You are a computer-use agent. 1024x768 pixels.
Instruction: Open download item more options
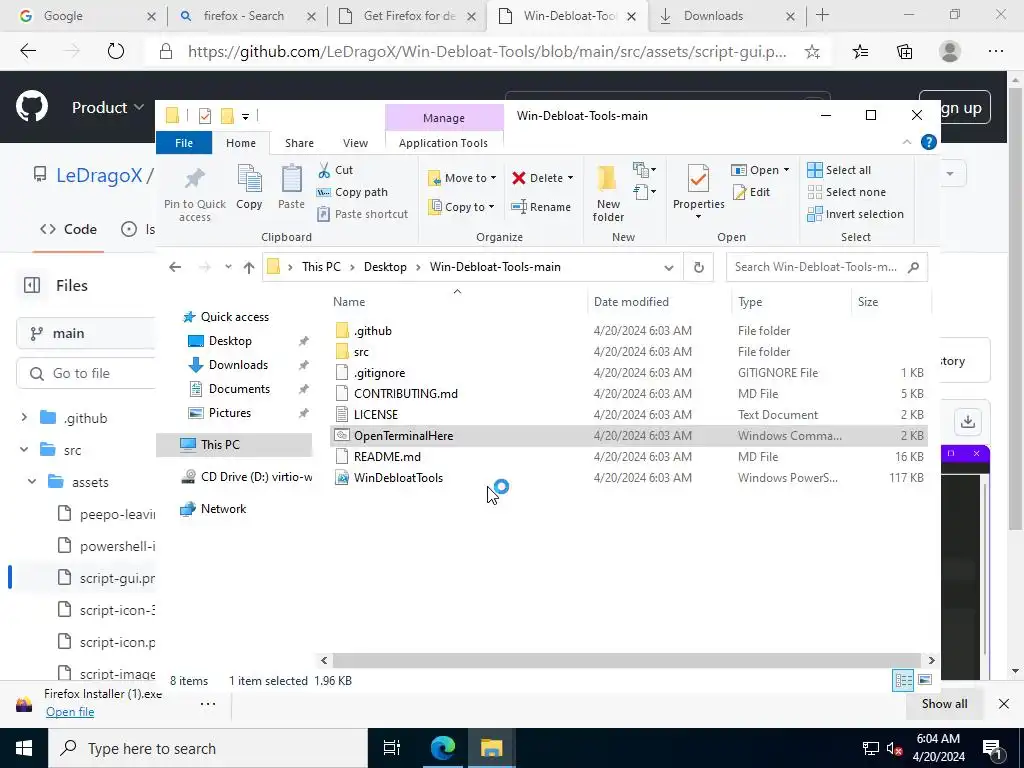(x=208, y=704)
